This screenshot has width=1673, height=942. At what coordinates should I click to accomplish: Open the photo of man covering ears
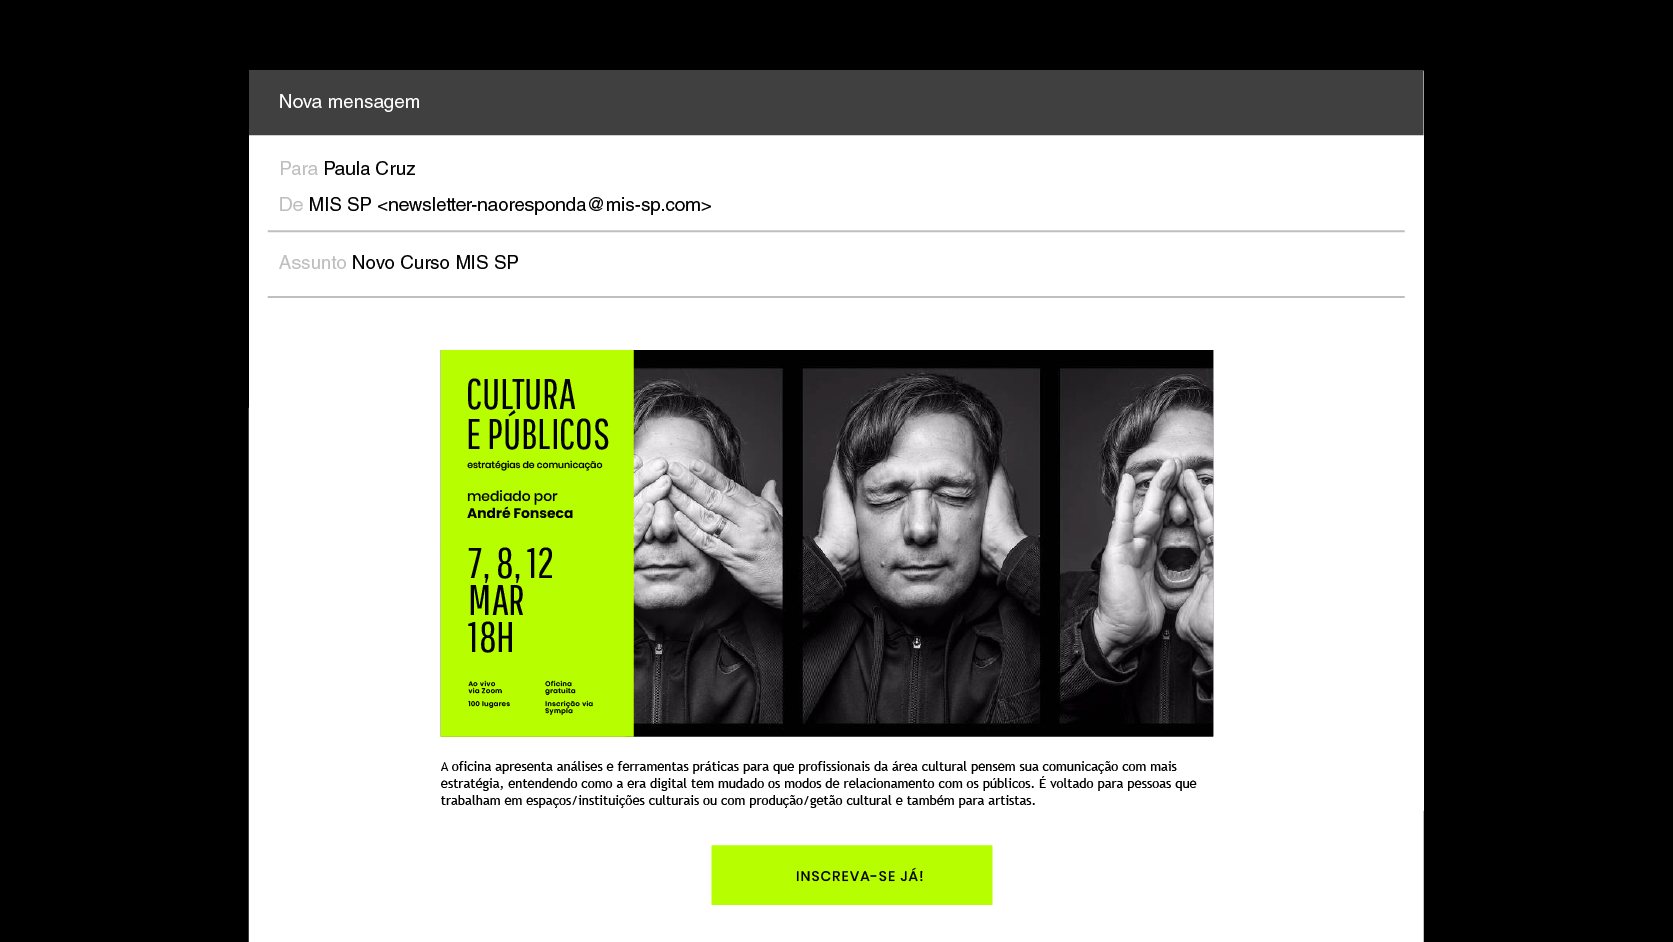pos(921,545)
